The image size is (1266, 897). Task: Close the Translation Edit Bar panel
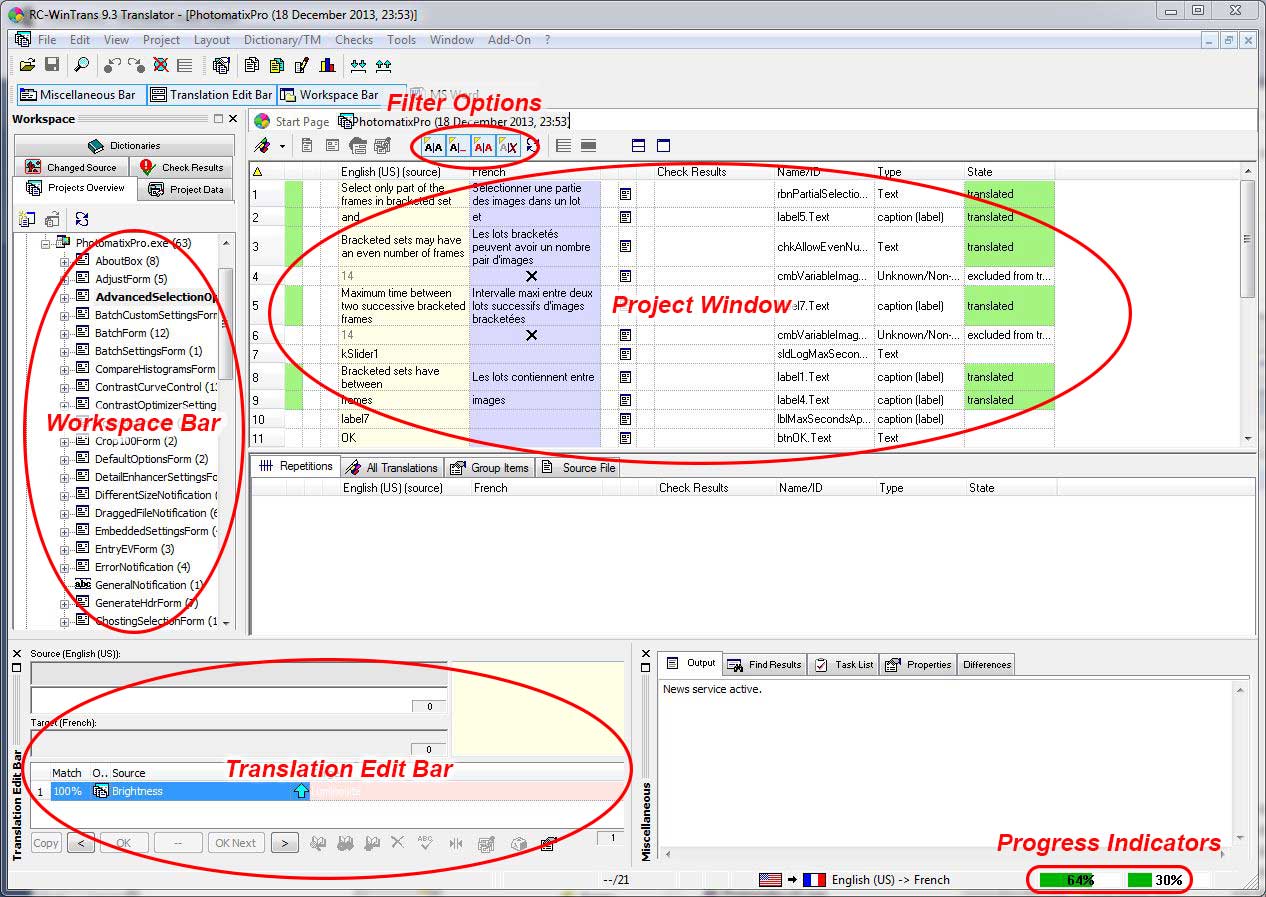click(x=17, y=653)
